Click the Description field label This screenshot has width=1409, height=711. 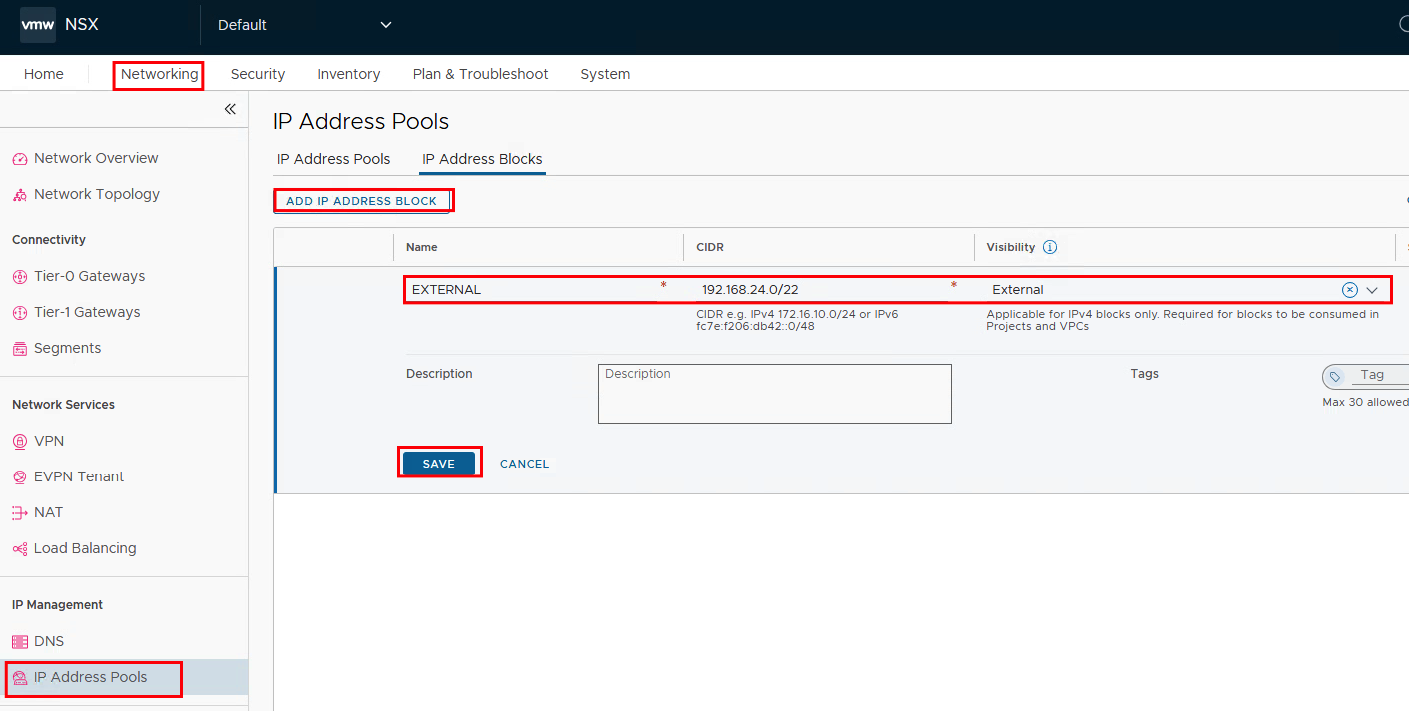439,374
